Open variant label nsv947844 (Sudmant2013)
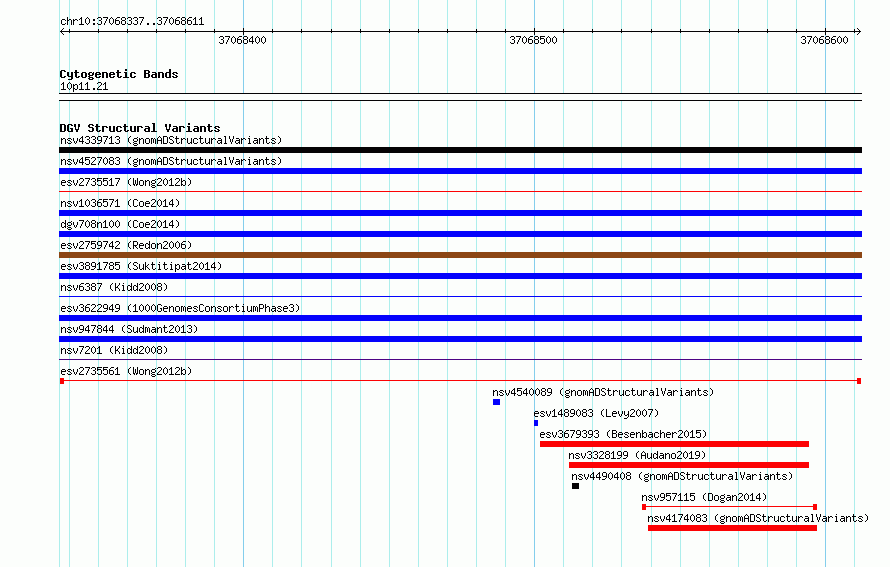 tap(129, 329)
